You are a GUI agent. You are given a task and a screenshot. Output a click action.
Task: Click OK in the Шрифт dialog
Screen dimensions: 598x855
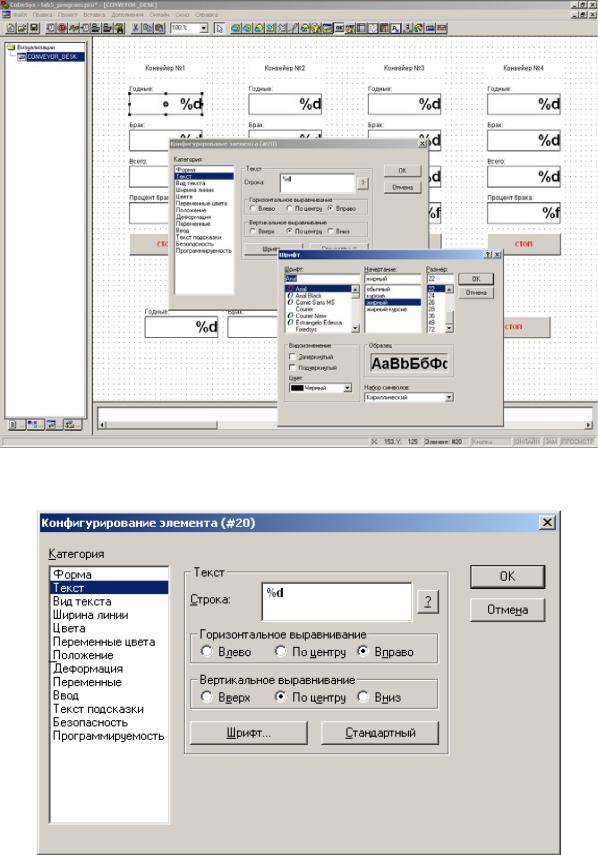click(476, 279)
